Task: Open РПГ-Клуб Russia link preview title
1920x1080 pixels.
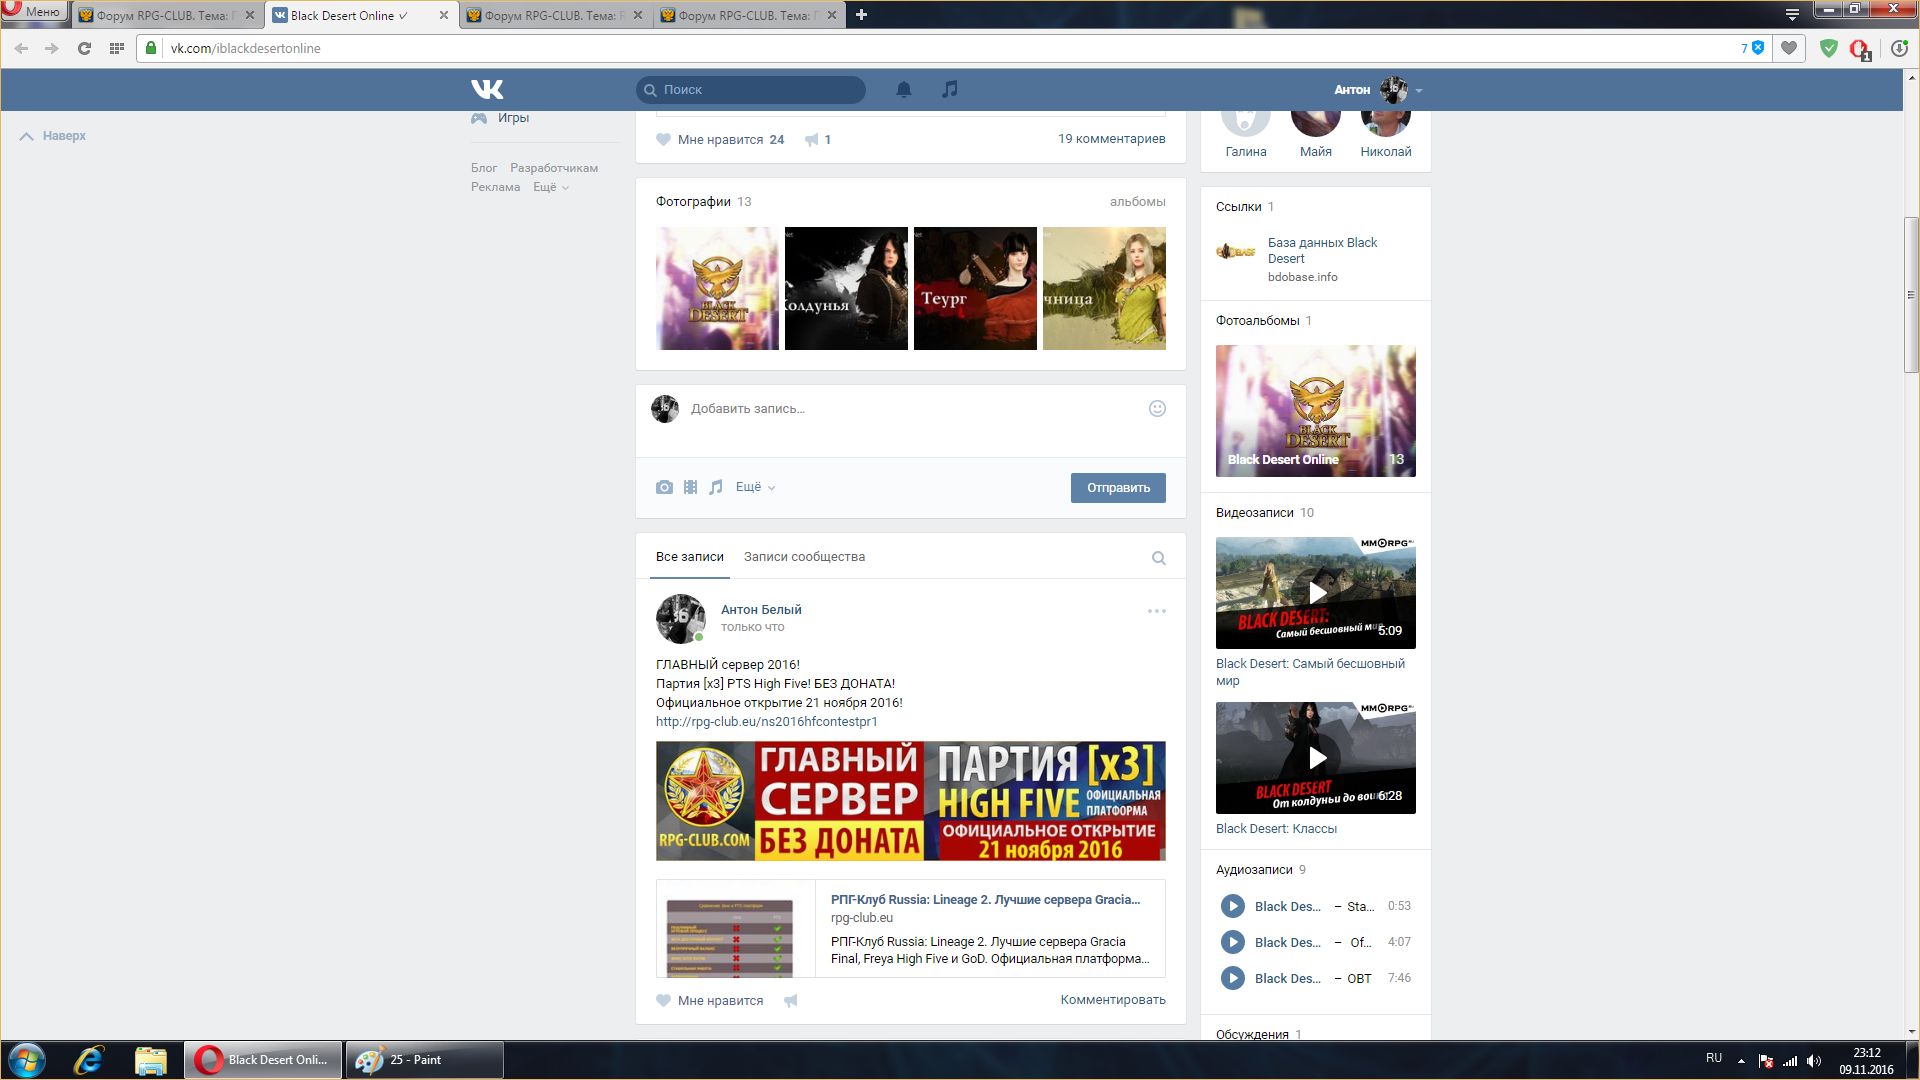Action: click(x=985, y=900)
